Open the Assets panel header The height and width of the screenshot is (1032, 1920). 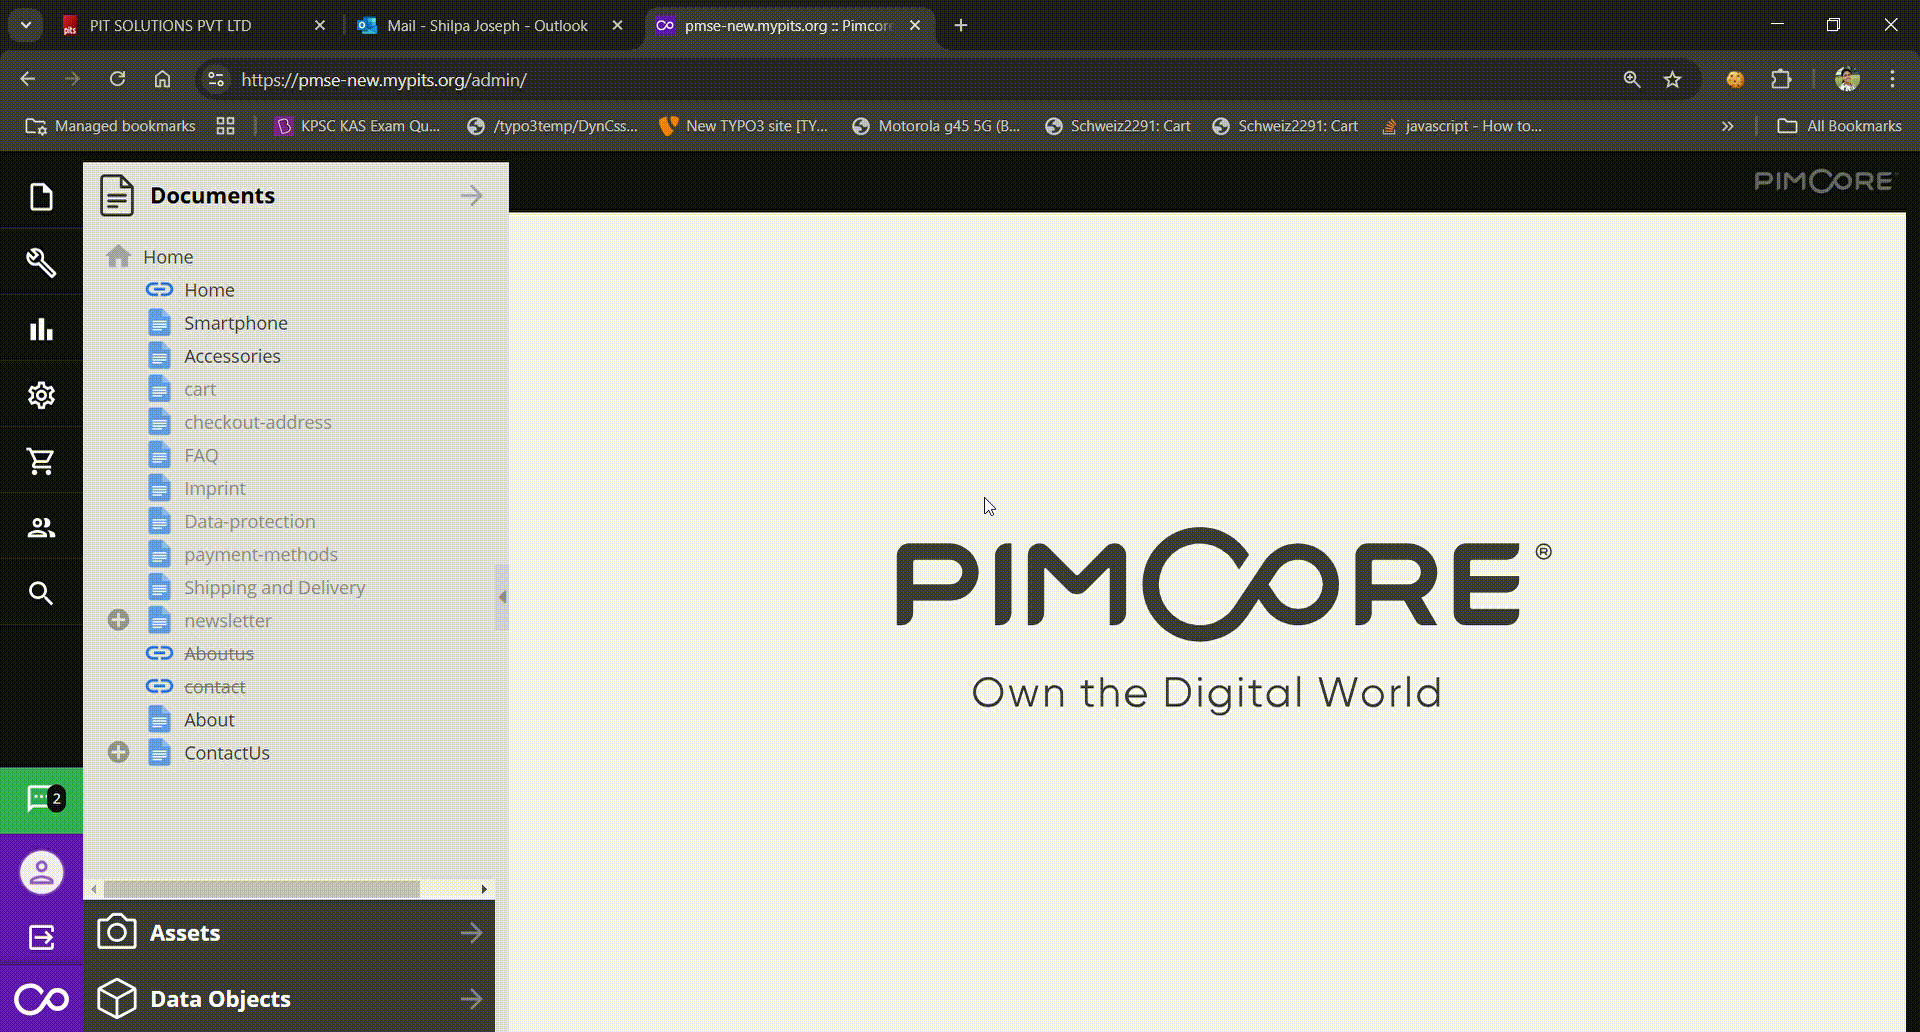point(289,933)
